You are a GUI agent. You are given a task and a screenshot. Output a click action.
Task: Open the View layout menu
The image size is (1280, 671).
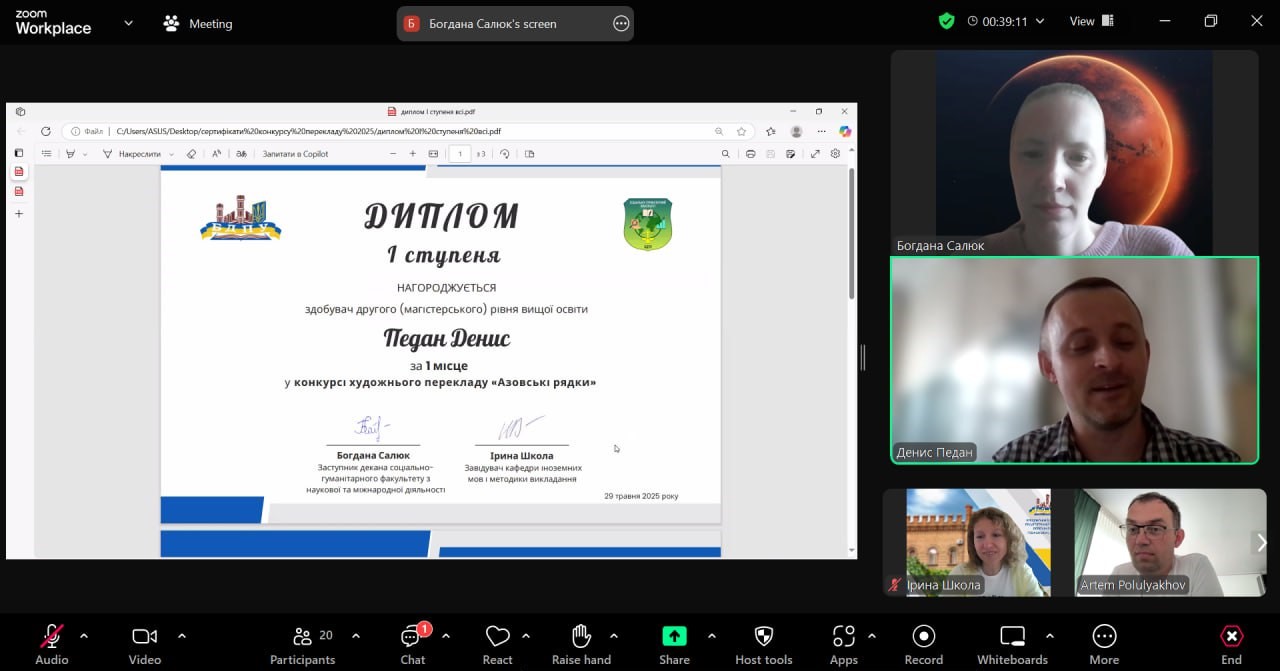[x=1091, y=21]
